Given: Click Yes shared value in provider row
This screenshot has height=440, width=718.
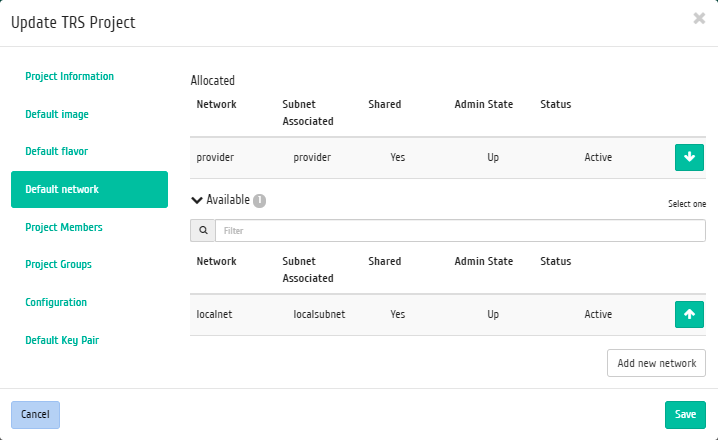Looking at the screenshot, I should click(x=397, y=158).
